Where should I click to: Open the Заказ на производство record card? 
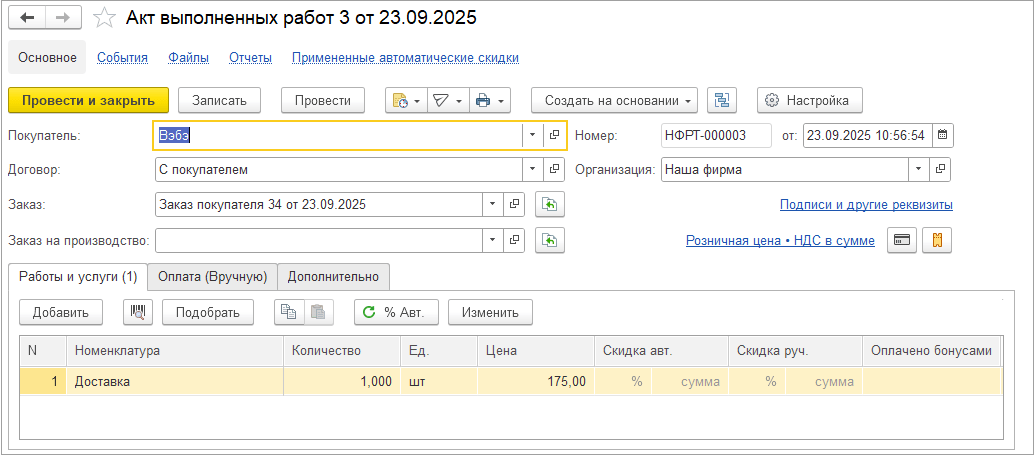tap(514, 240)
